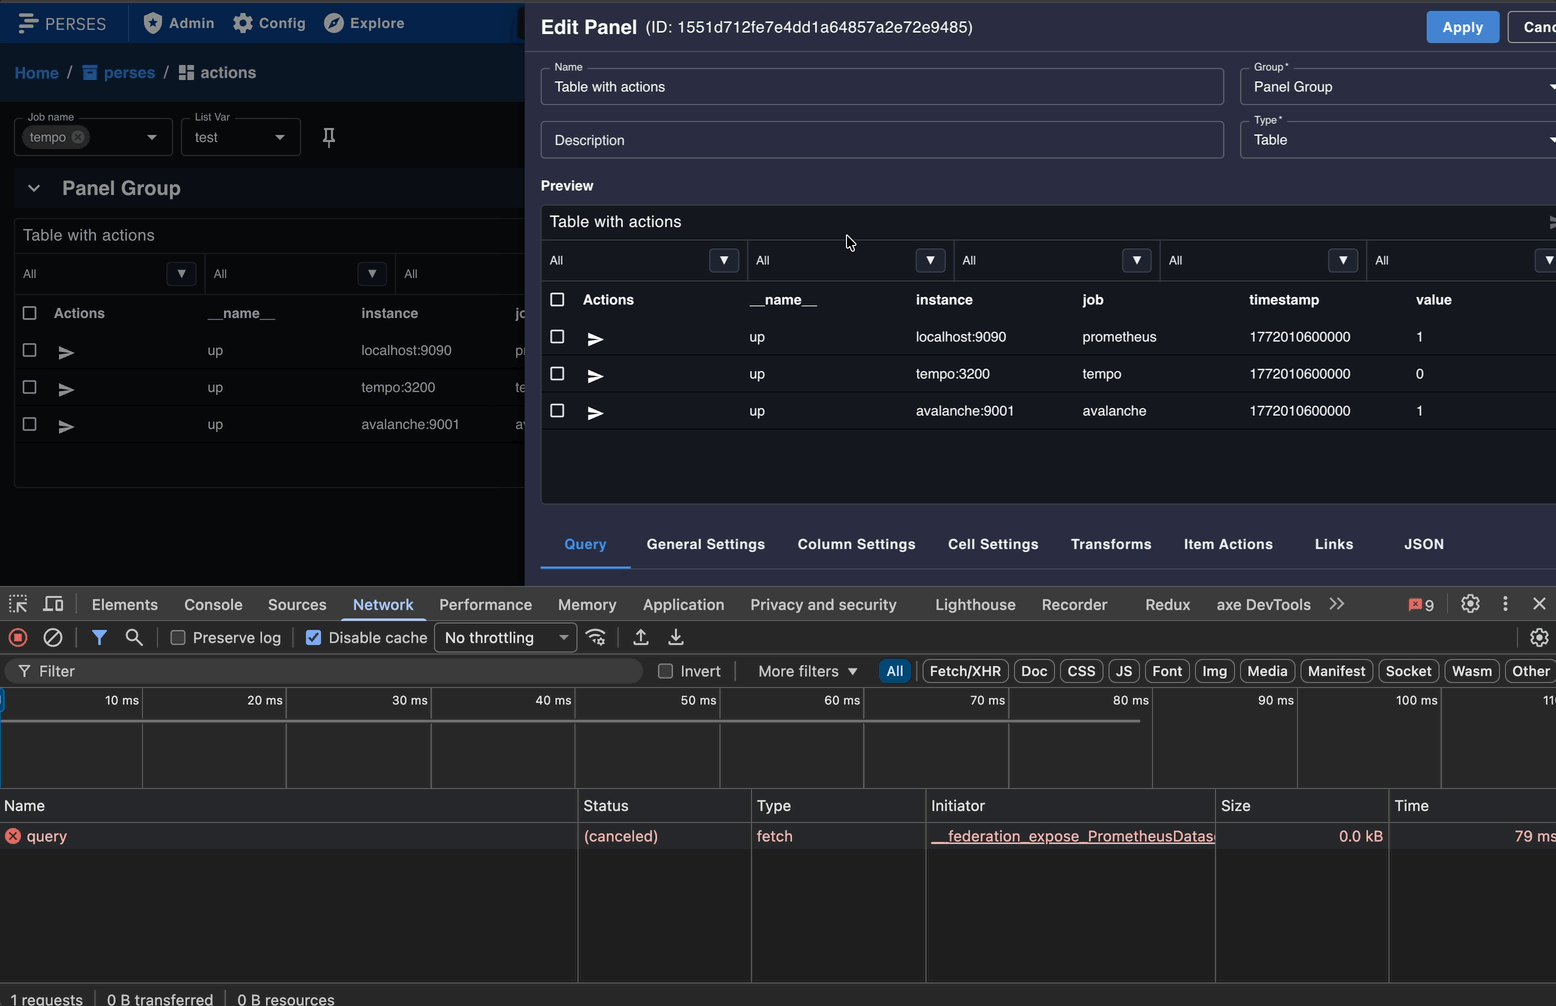Open DevTools network search magnifier

point(134,638)
